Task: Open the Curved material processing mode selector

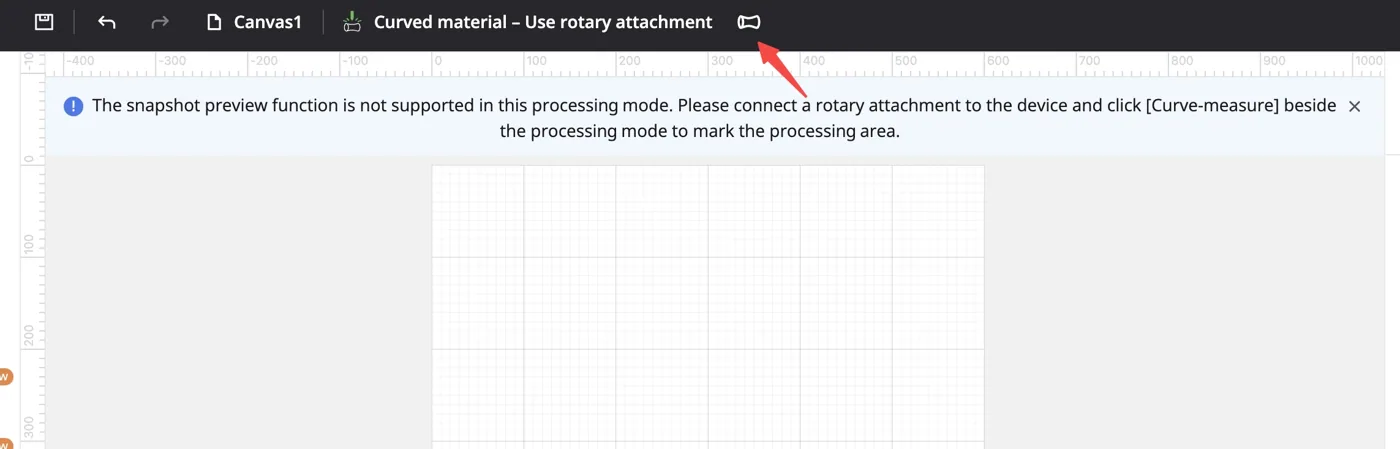Action: 543,22
